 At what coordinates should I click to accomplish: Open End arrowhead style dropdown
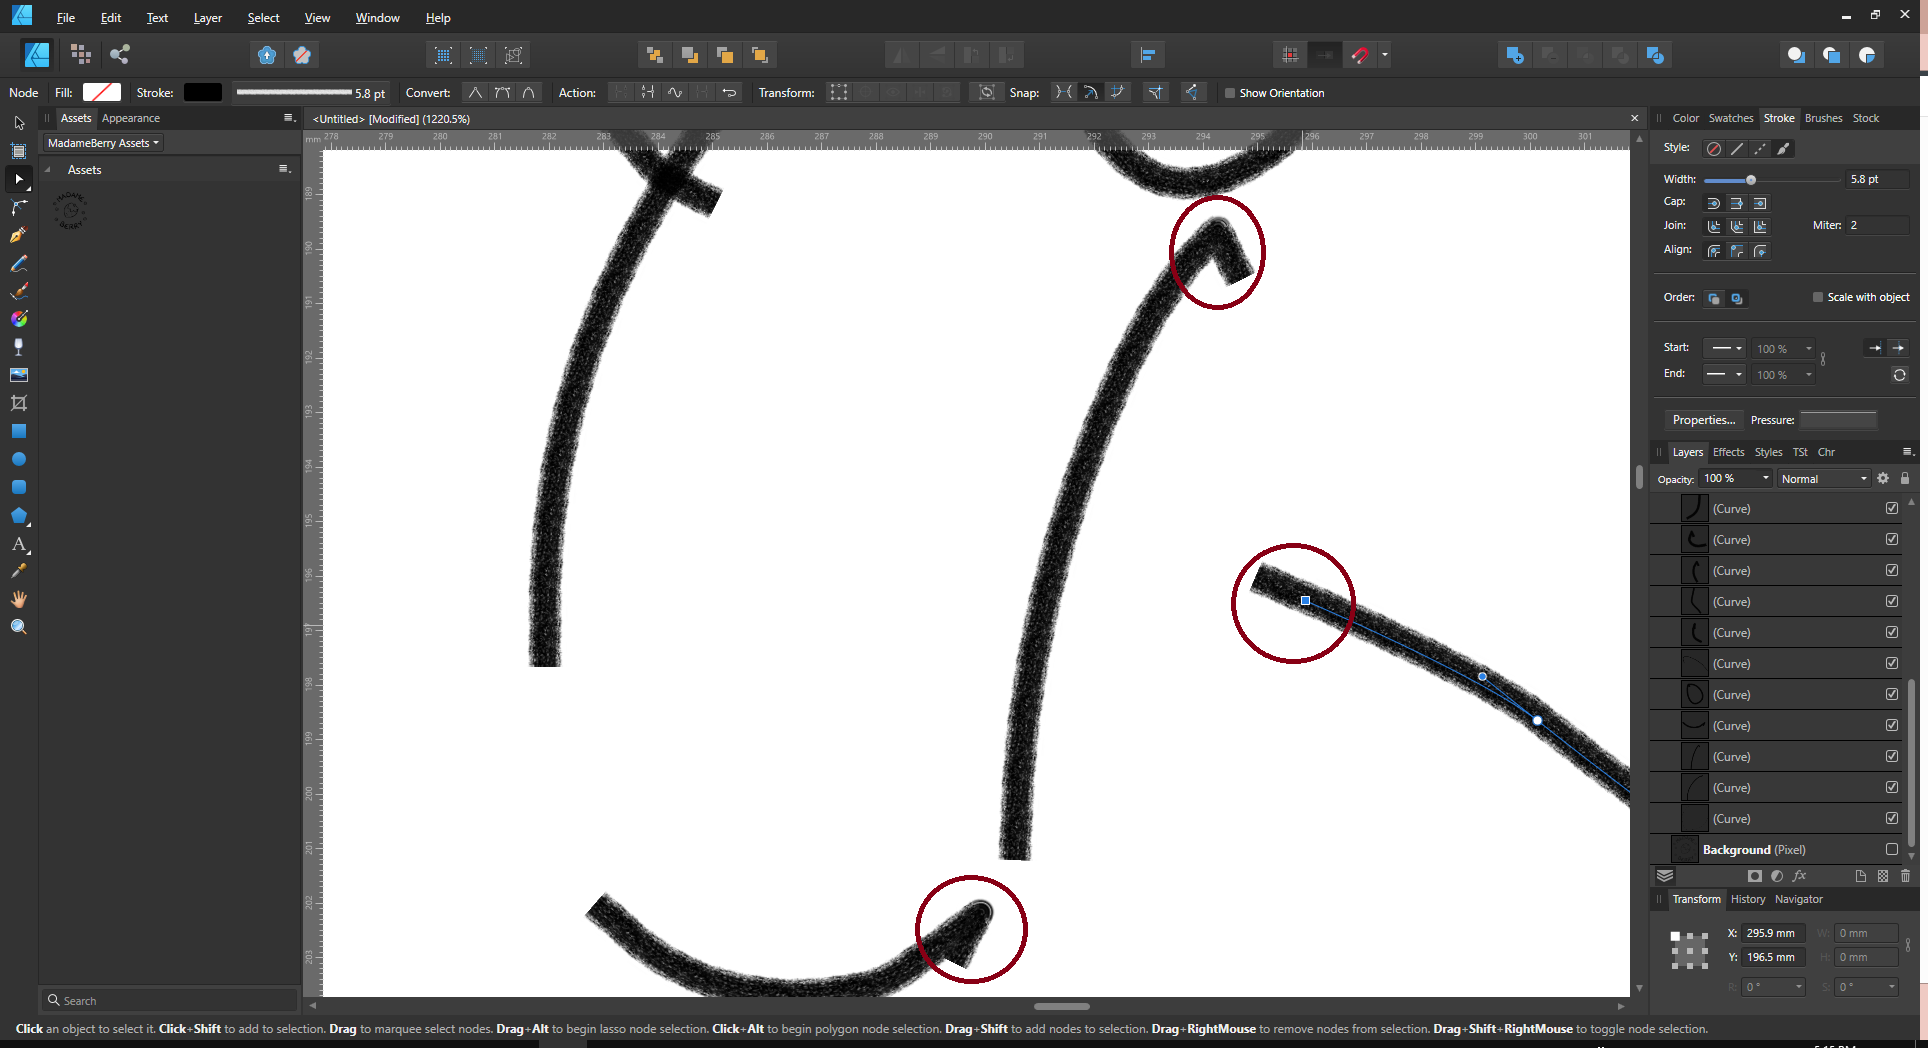(1724, 374)
